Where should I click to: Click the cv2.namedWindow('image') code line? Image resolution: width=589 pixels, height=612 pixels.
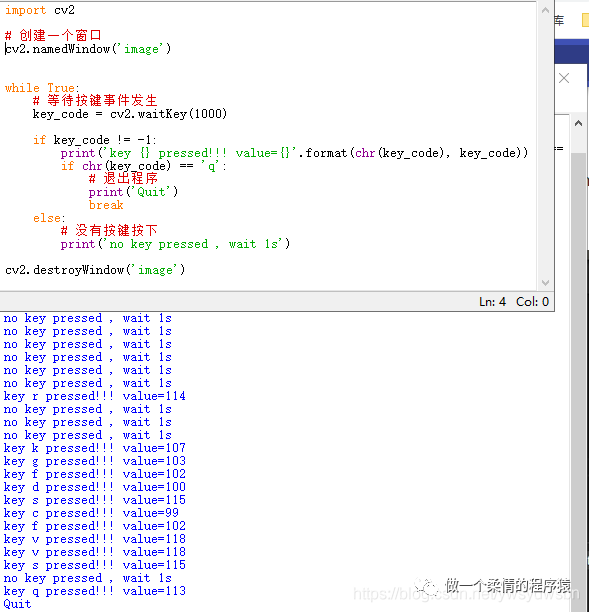click(x=88, y=49)
